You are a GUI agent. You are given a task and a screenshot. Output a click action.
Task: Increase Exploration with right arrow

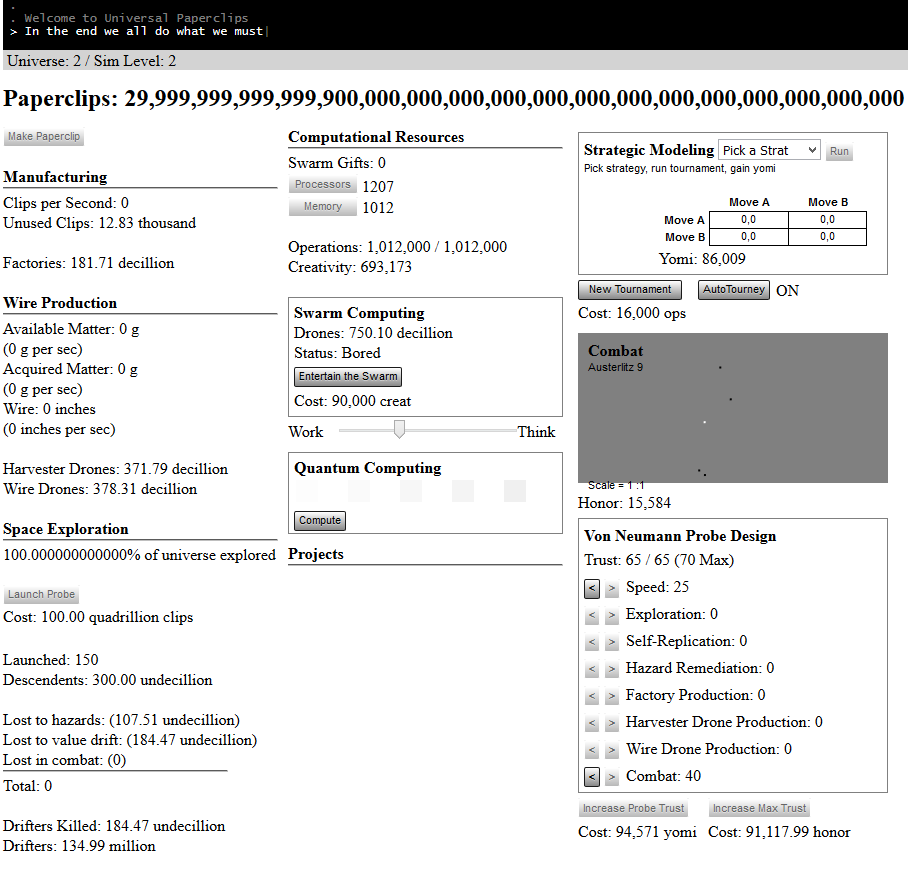pyautogui.click(x=612, y=616)
